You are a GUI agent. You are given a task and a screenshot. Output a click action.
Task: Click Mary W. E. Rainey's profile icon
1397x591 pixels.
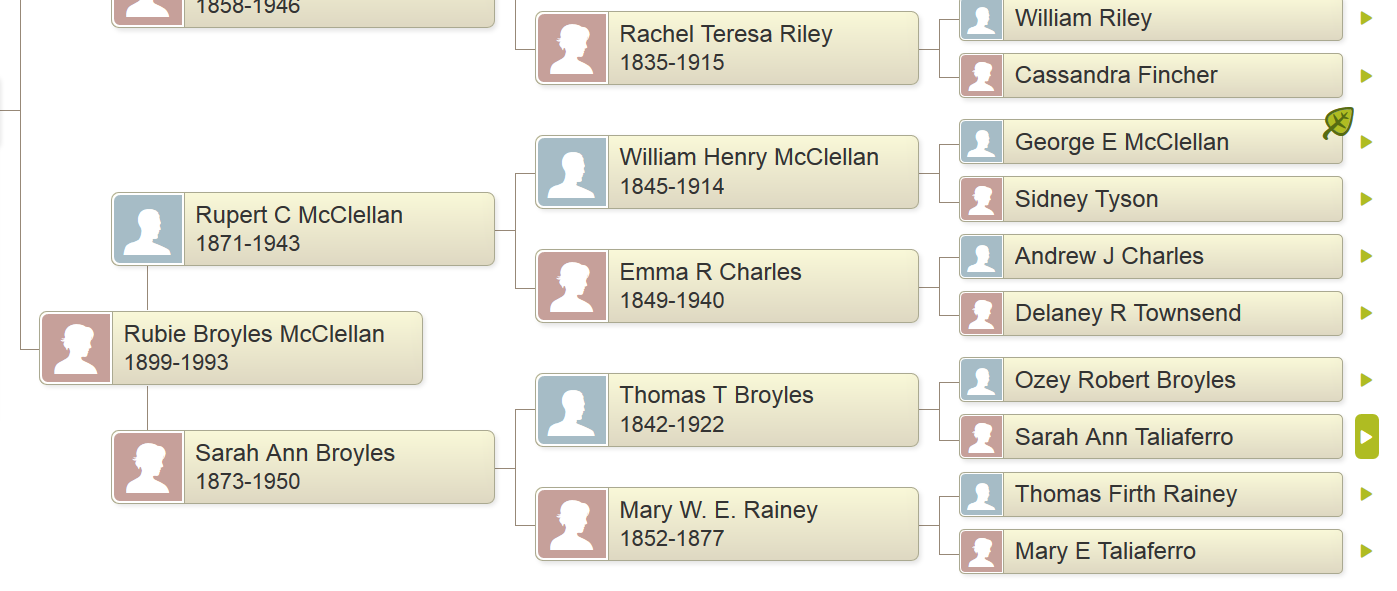tap(572, 523)
